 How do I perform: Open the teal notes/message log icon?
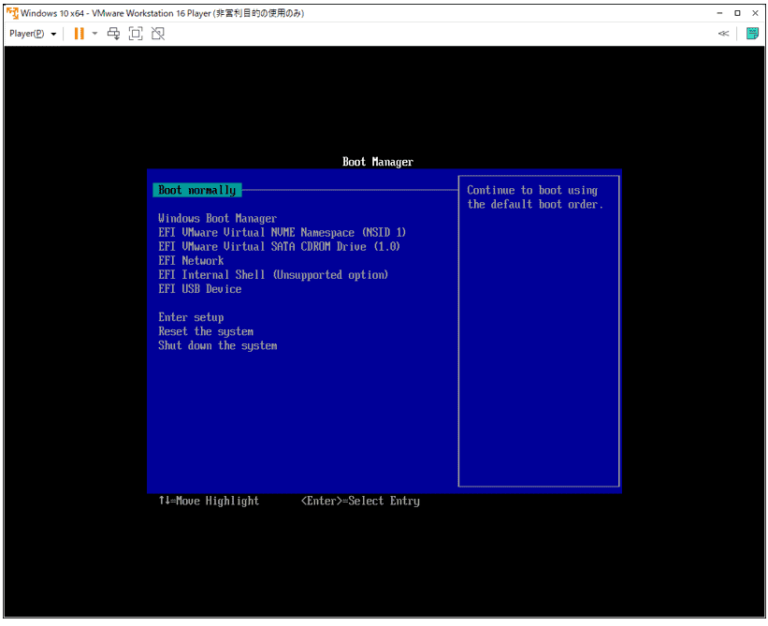752,33
